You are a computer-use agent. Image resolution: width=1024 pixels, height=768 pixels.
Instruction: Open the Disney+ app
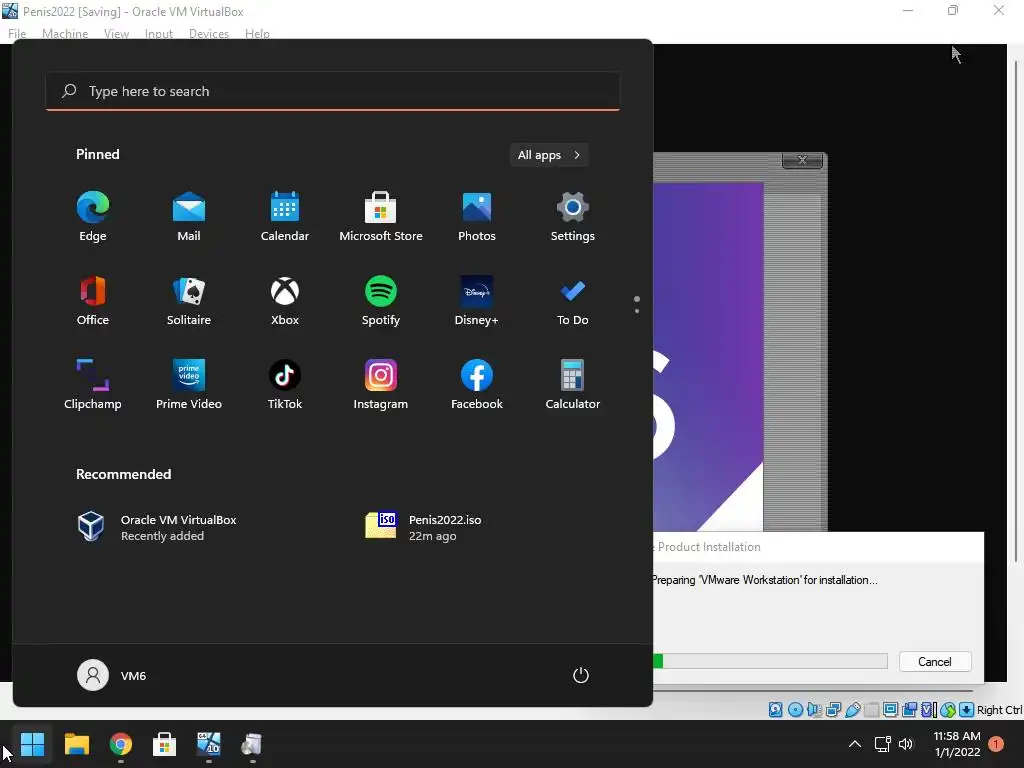coord(477,300)
